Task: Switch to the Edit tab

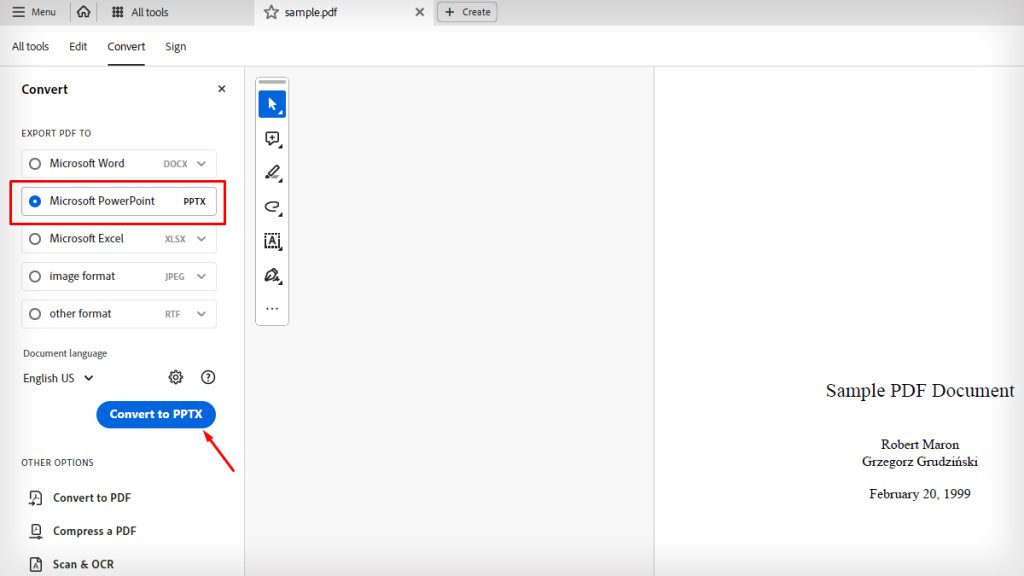Action: pyautogui.click(x=77, y=46)
